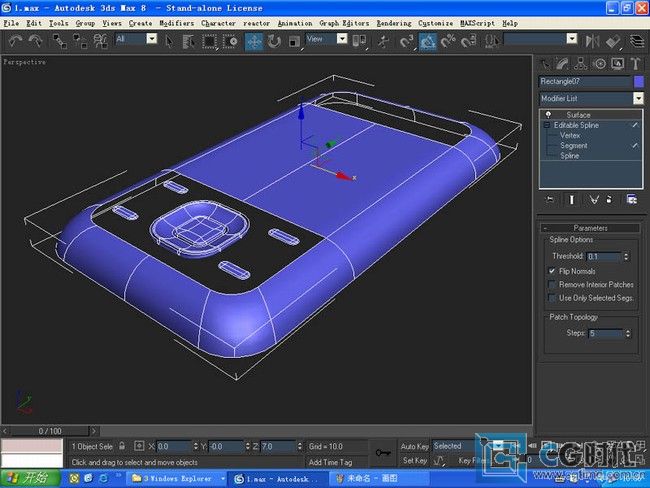Open the File menu
Image resolution: width=650 pixels, height=488 pixels.
click(11, 23)
